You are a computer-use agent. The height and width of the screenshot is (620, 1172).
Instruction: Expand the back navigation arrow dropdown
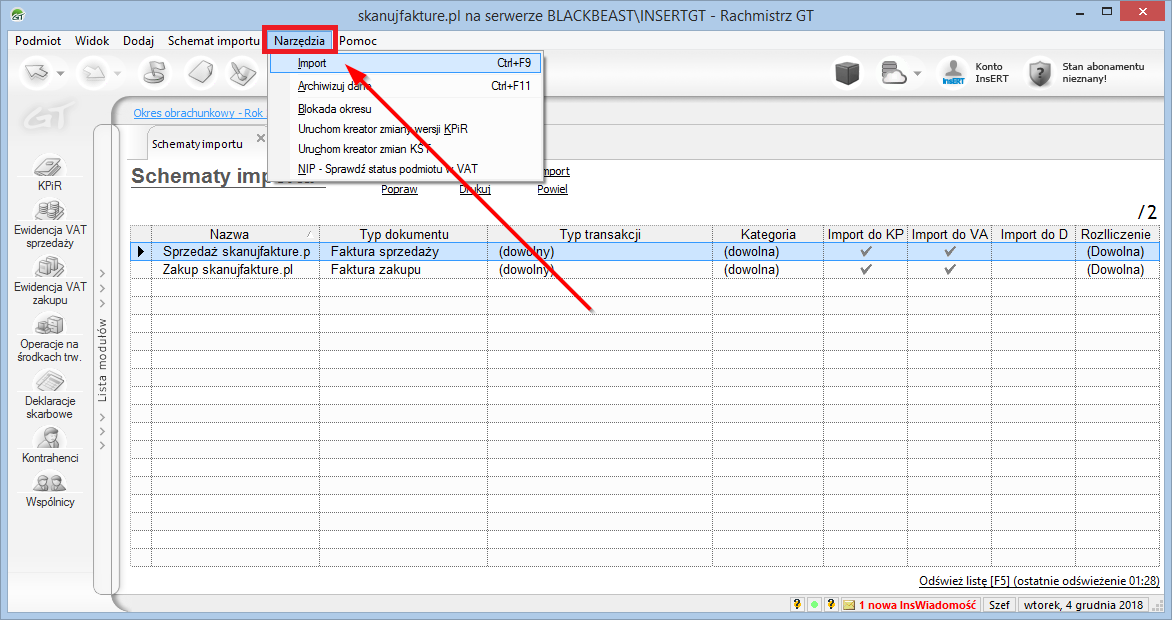(60, 75)
